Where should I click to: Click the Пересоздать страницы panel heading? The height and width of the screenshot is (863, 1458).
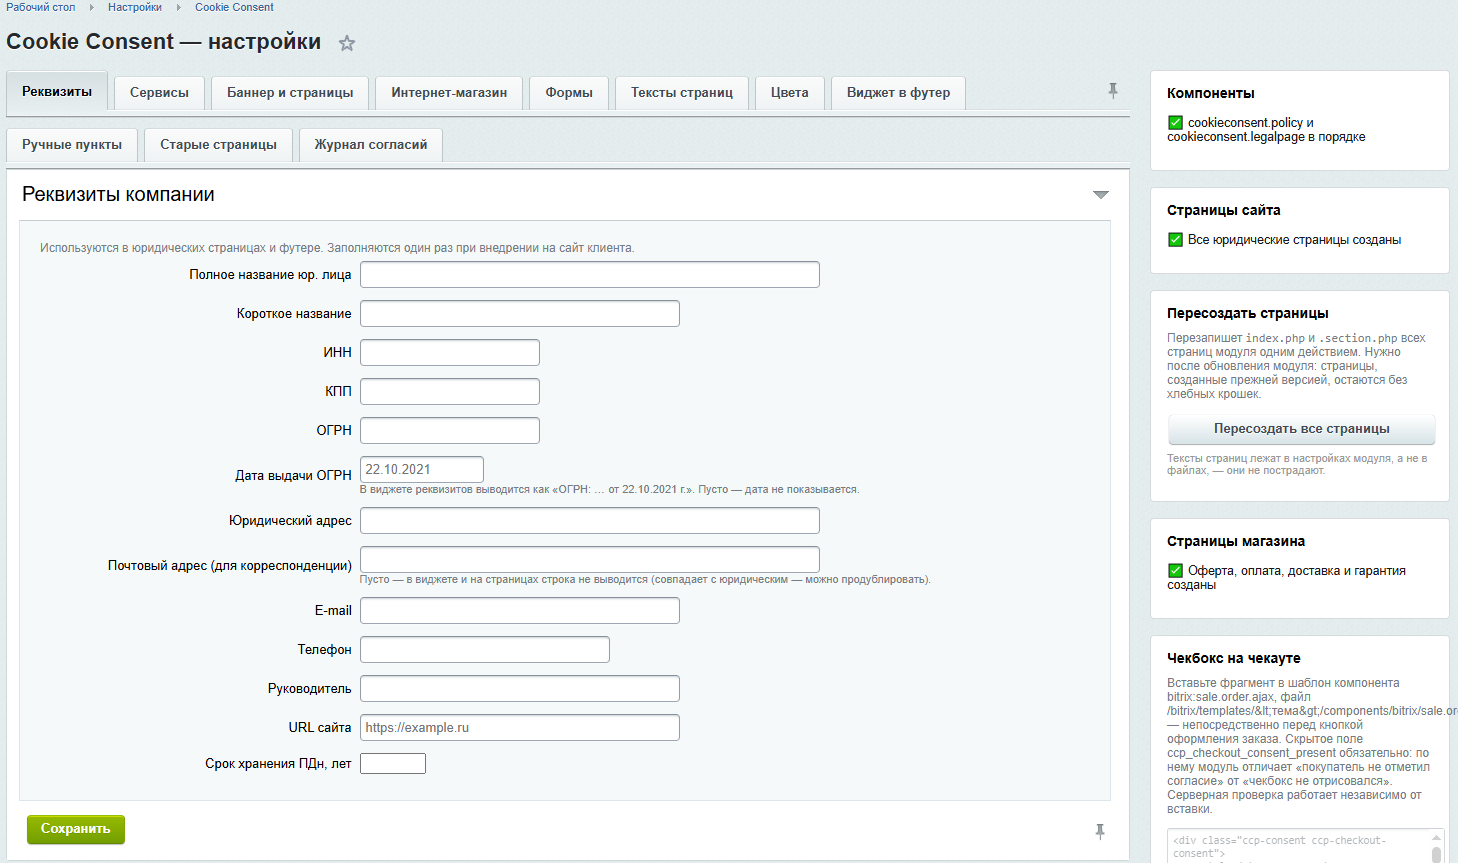(1248, 314)
